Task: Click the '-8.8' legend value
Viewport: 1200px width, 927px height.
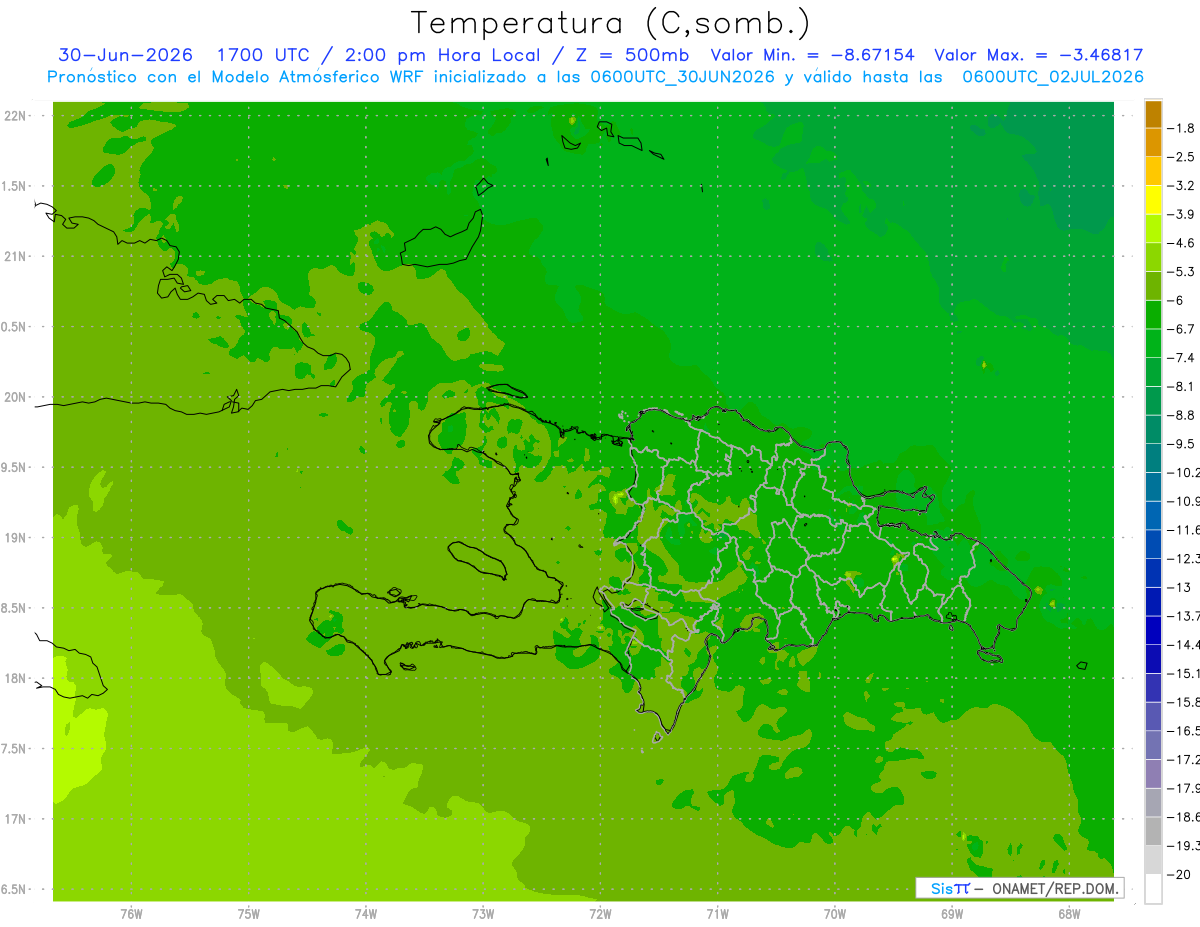Action: coord(1181,415)
